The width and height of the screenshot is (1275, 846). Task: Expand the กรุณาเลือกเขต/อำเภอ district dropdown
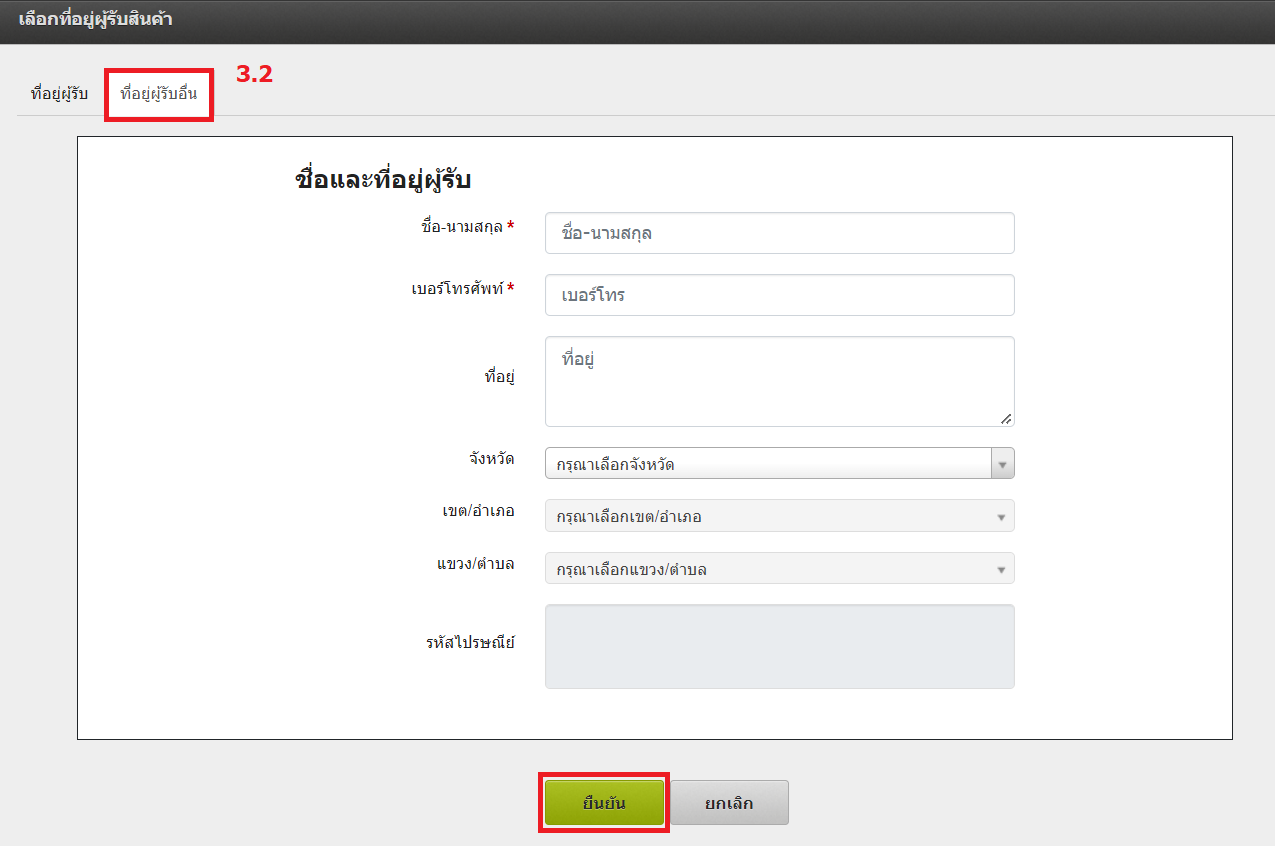(x=779, y=516)
